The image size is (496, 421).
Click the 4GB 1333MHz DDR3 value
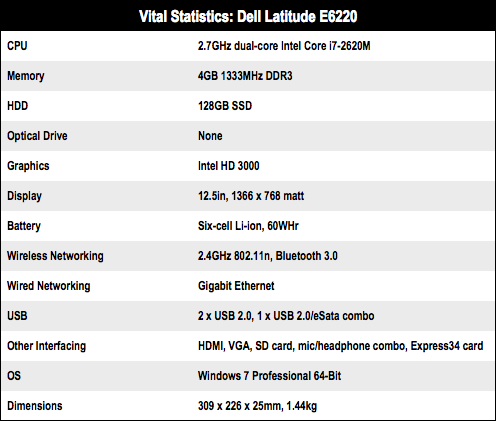245,76
